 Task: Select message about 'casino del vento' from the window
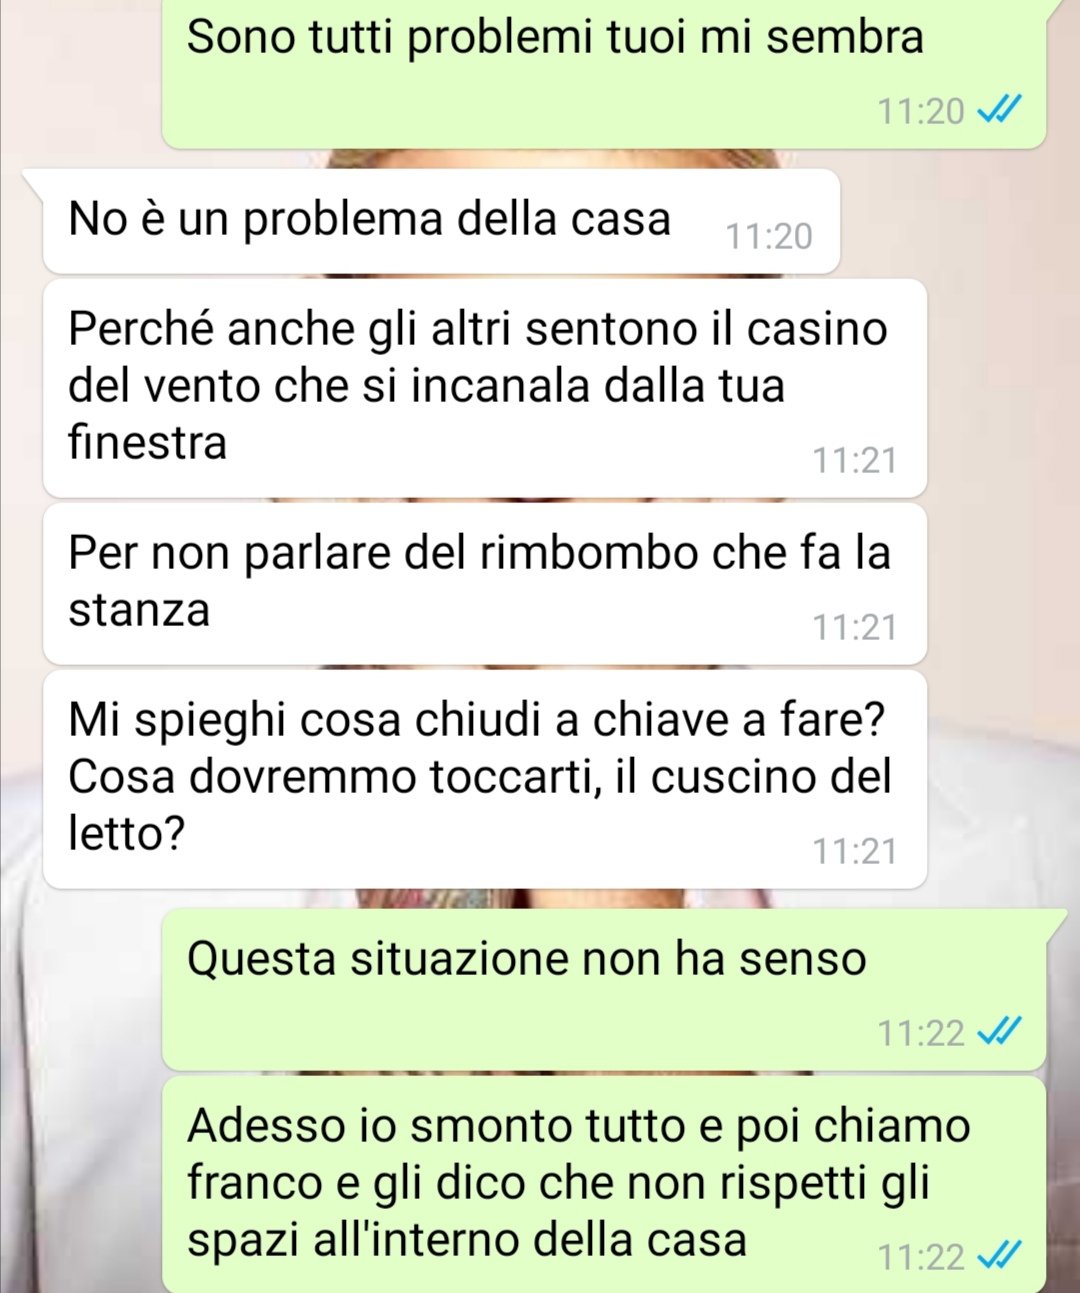(x=485, y=388)
